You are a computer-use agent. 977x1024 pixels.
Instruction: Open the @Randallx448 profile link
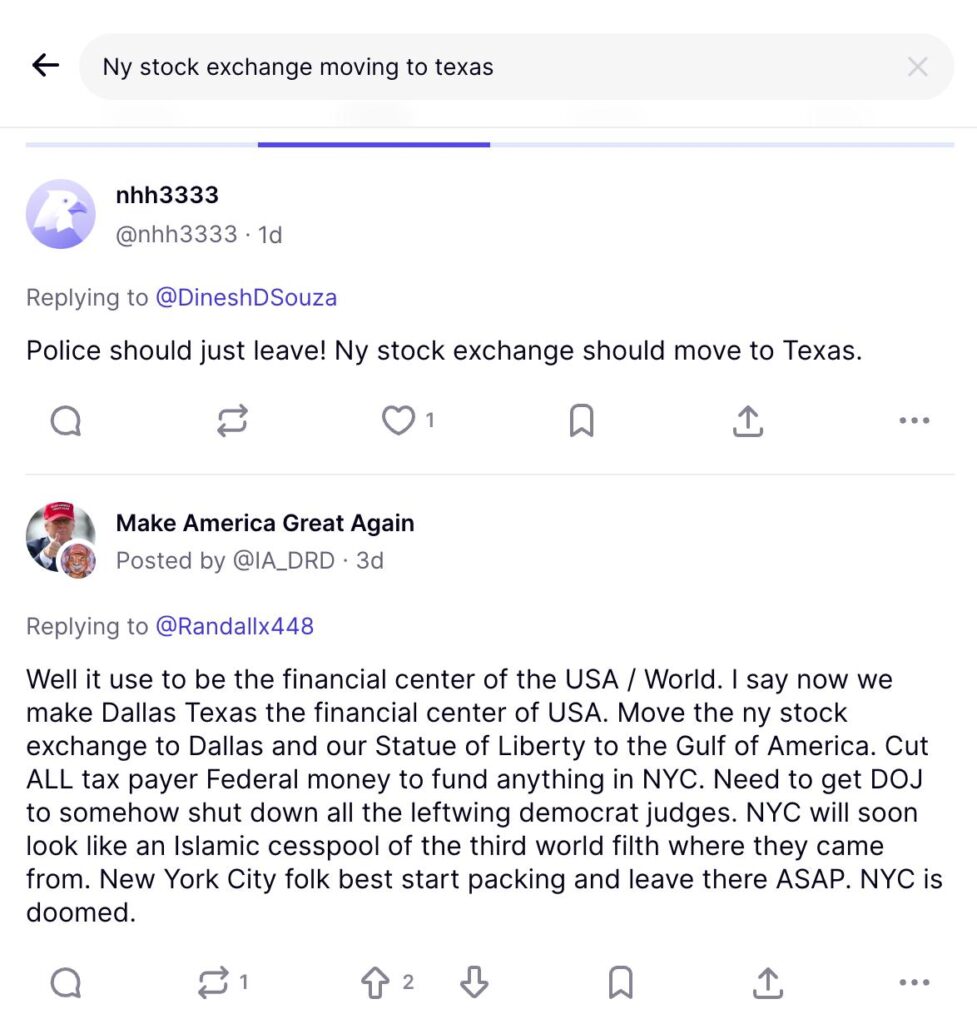click(x=234, y=626)
